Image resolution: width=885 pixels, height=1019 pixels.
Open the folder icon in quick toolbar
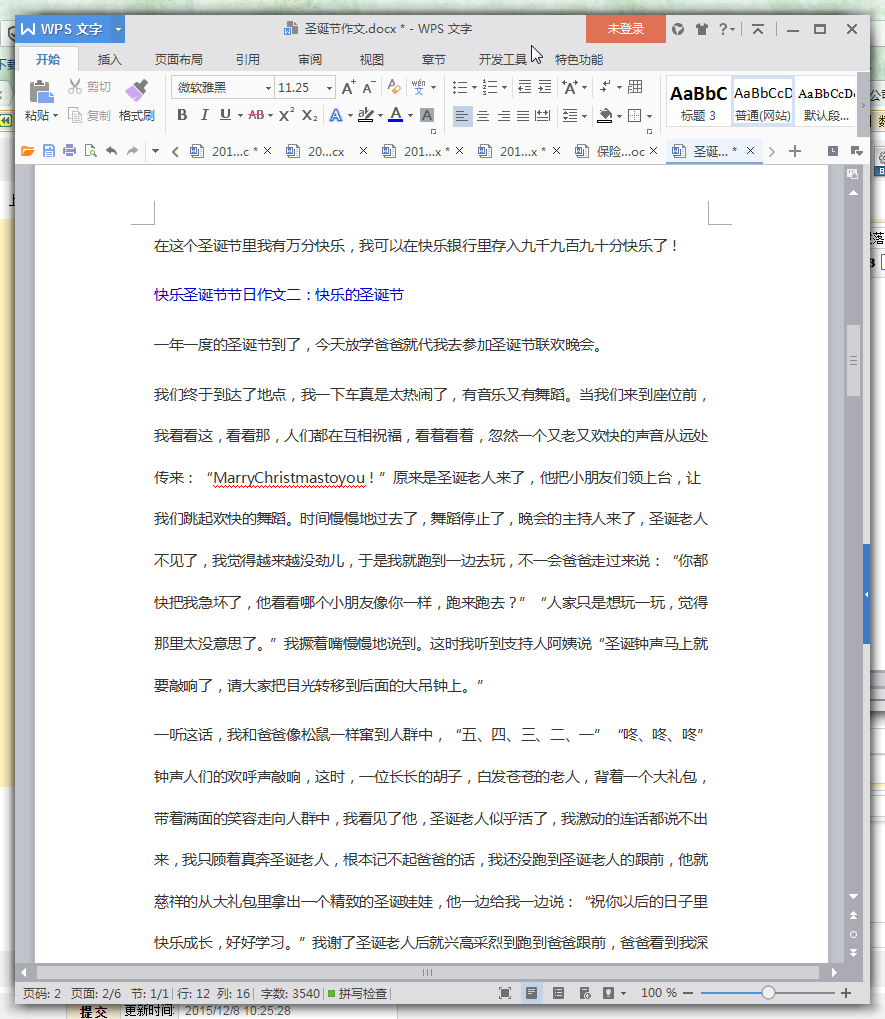[27, 151]
